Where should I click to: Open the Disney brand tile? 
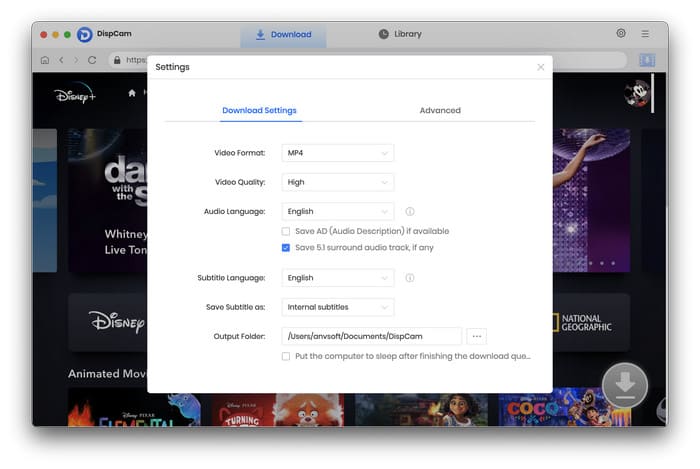click(x=108, y=322)
